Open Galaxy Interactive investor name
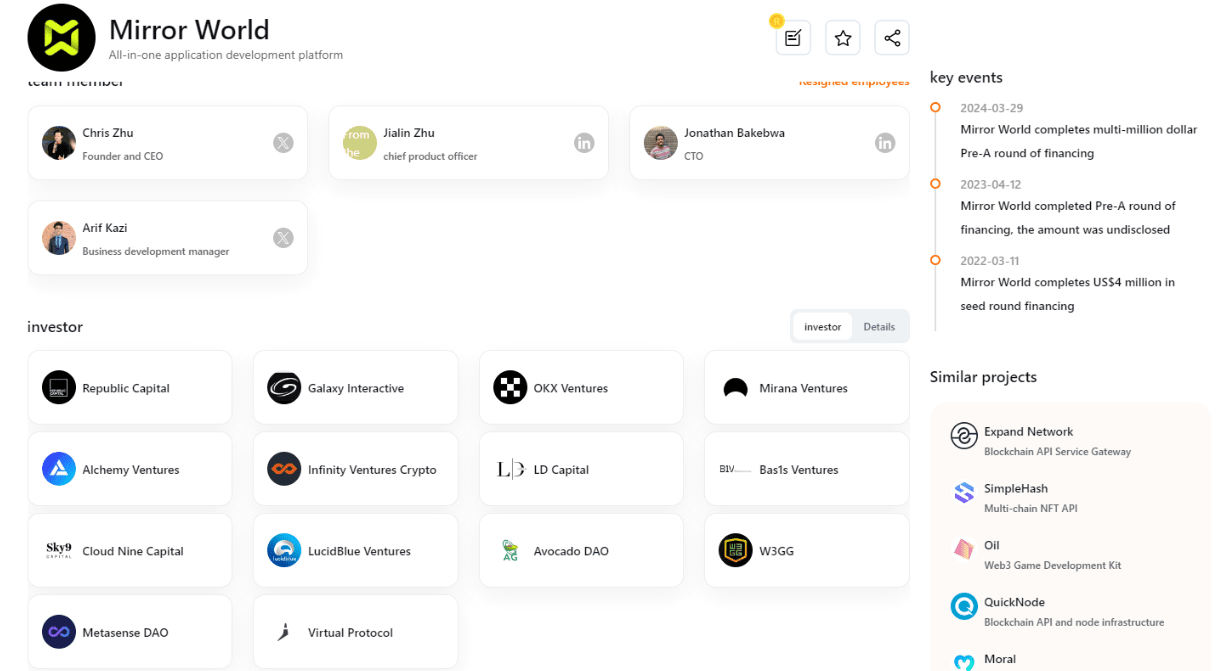The width and height of the screenshot is (1217, 671). (356, 388)
